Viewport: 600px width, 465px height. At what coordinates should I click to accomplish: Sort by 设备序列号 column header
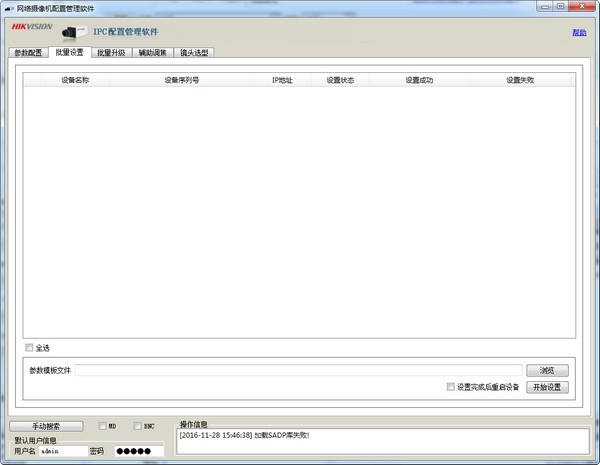click(x=181, y=80)
